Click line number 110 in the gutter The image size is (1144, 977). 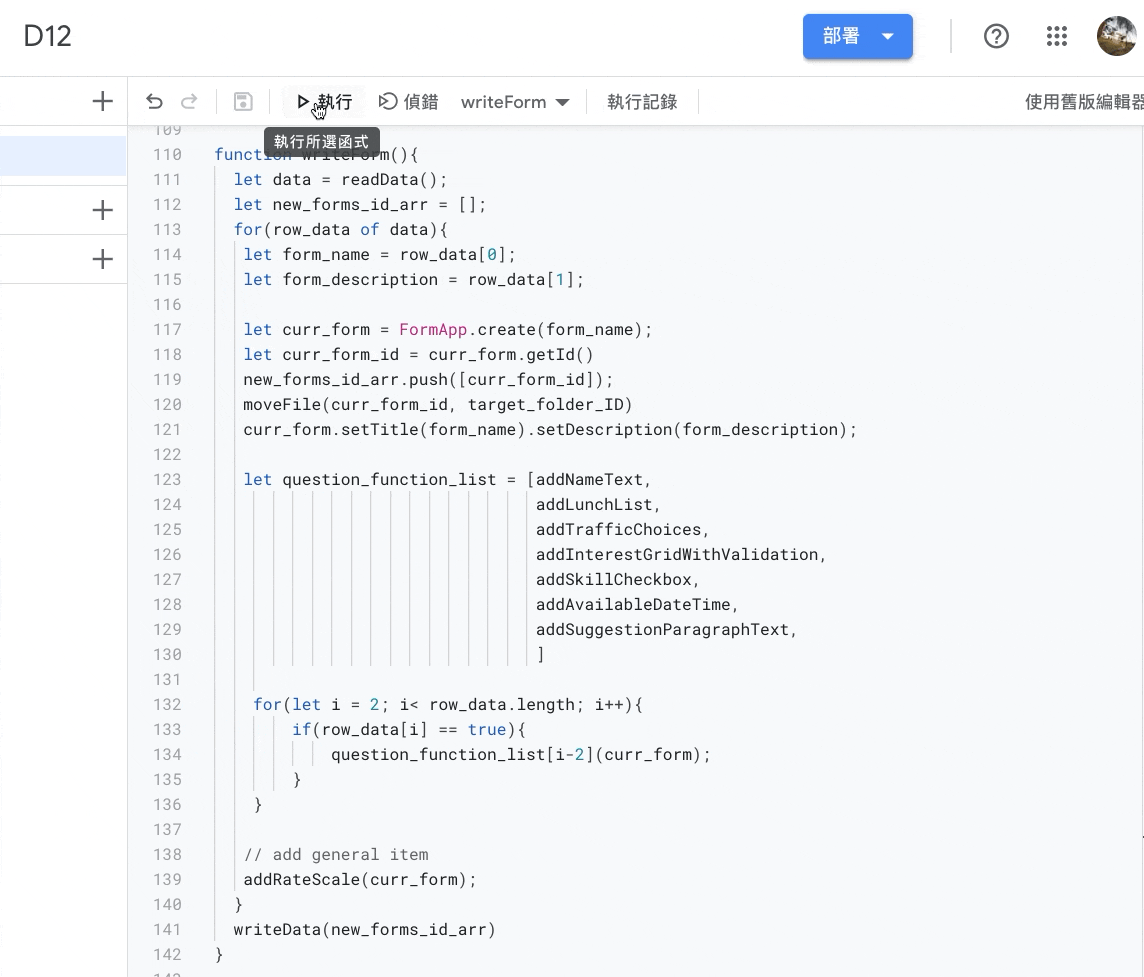[x=167, y=155]
